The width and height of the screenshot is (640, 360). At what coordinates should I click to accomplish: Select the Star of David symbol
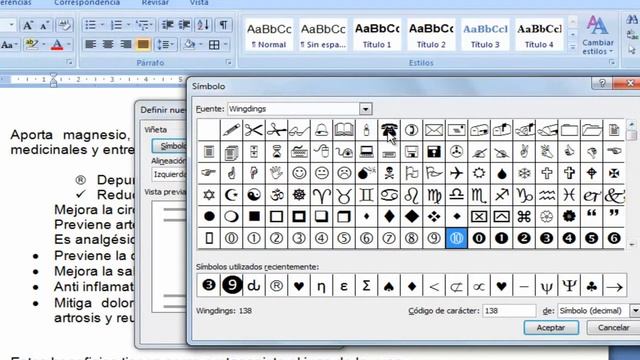209,195
